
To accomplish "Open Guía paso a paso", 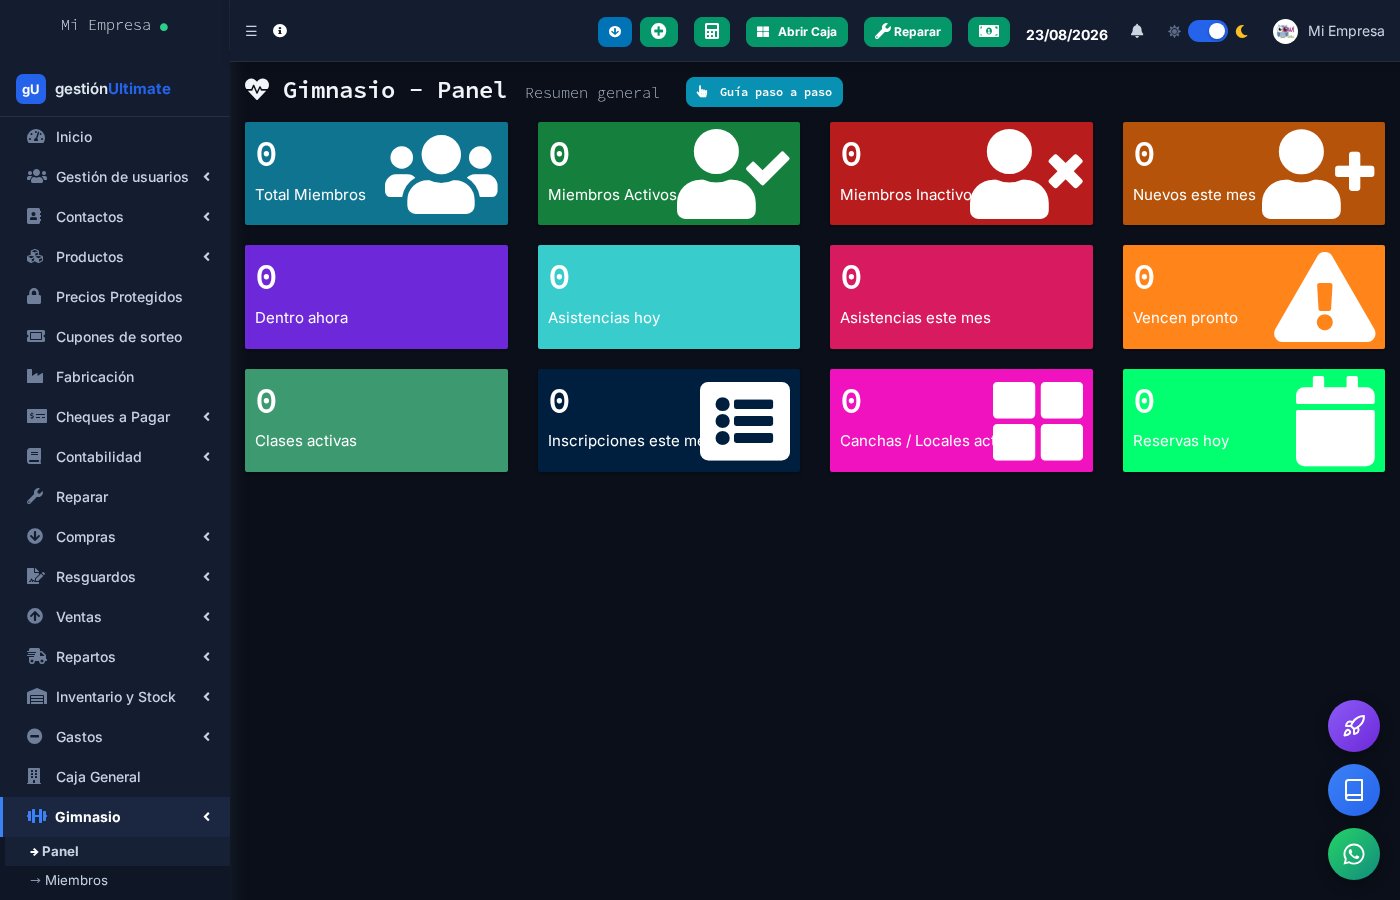I will (x=764, y=92).
